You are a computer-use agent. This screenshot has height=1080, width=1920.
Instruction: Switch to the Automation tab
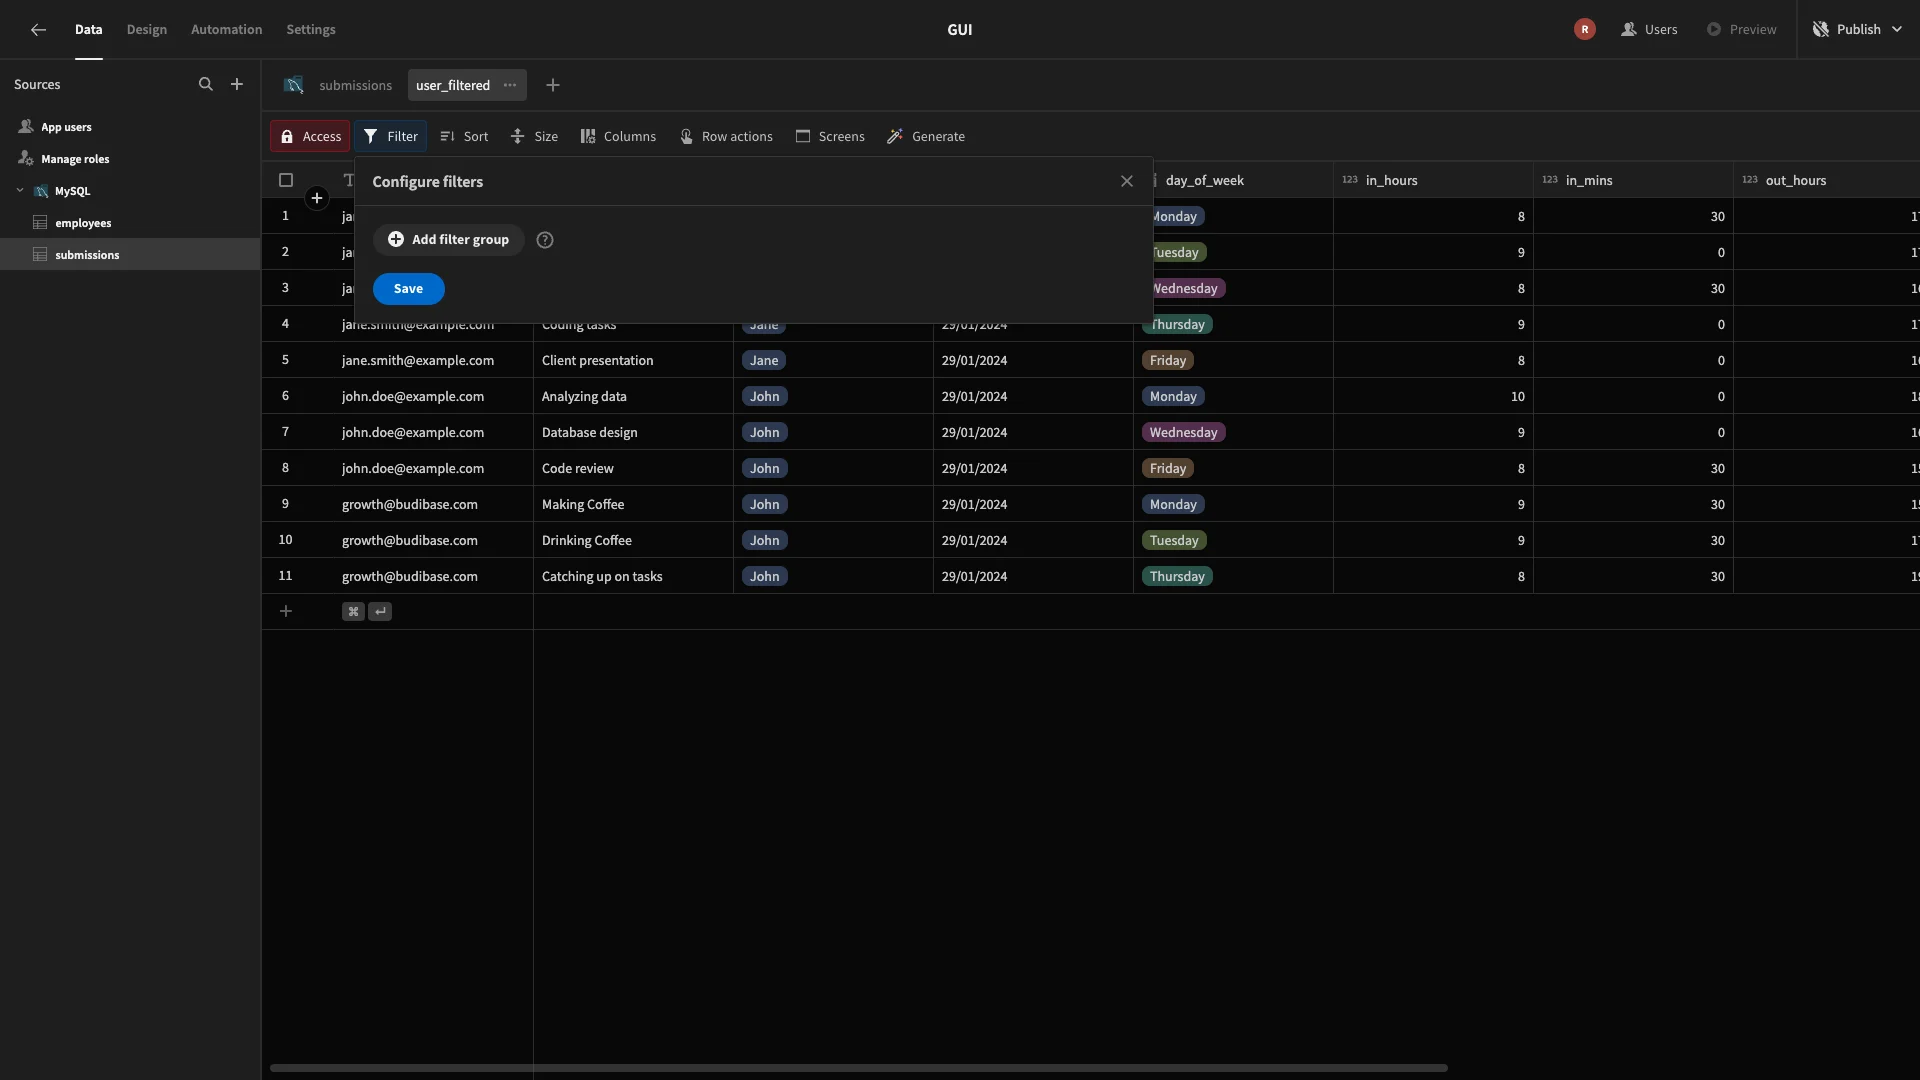[x=226, y=30]
